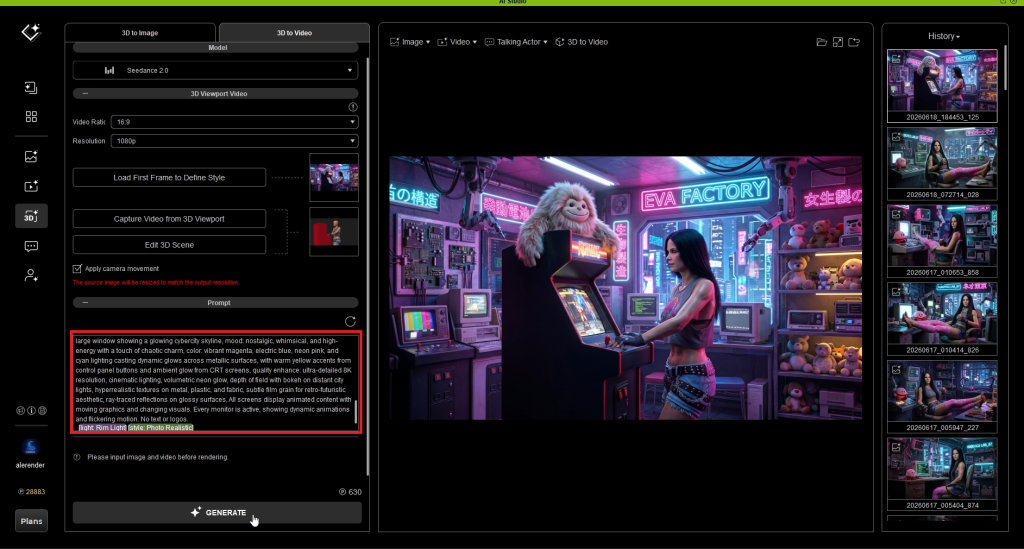Click the left panel vertical scrollbar
1024x549 pixels.
pos(367,266)
